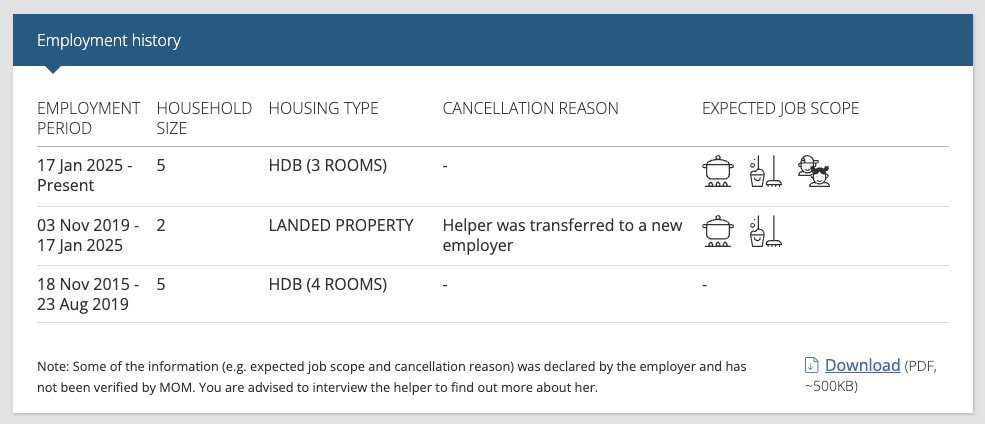Select the 03 Nov 2019 employment period
Viewport: 985px width, 424px height.
pyautogui.click(x=88, y=236)
